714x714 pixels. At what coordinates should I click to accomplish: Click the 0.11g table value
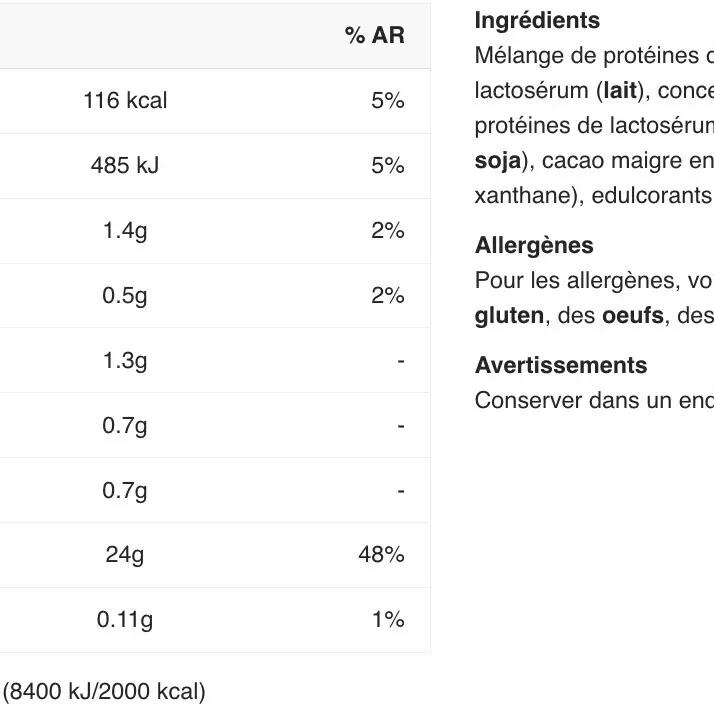pyautogui.click(x=125, y=620)
